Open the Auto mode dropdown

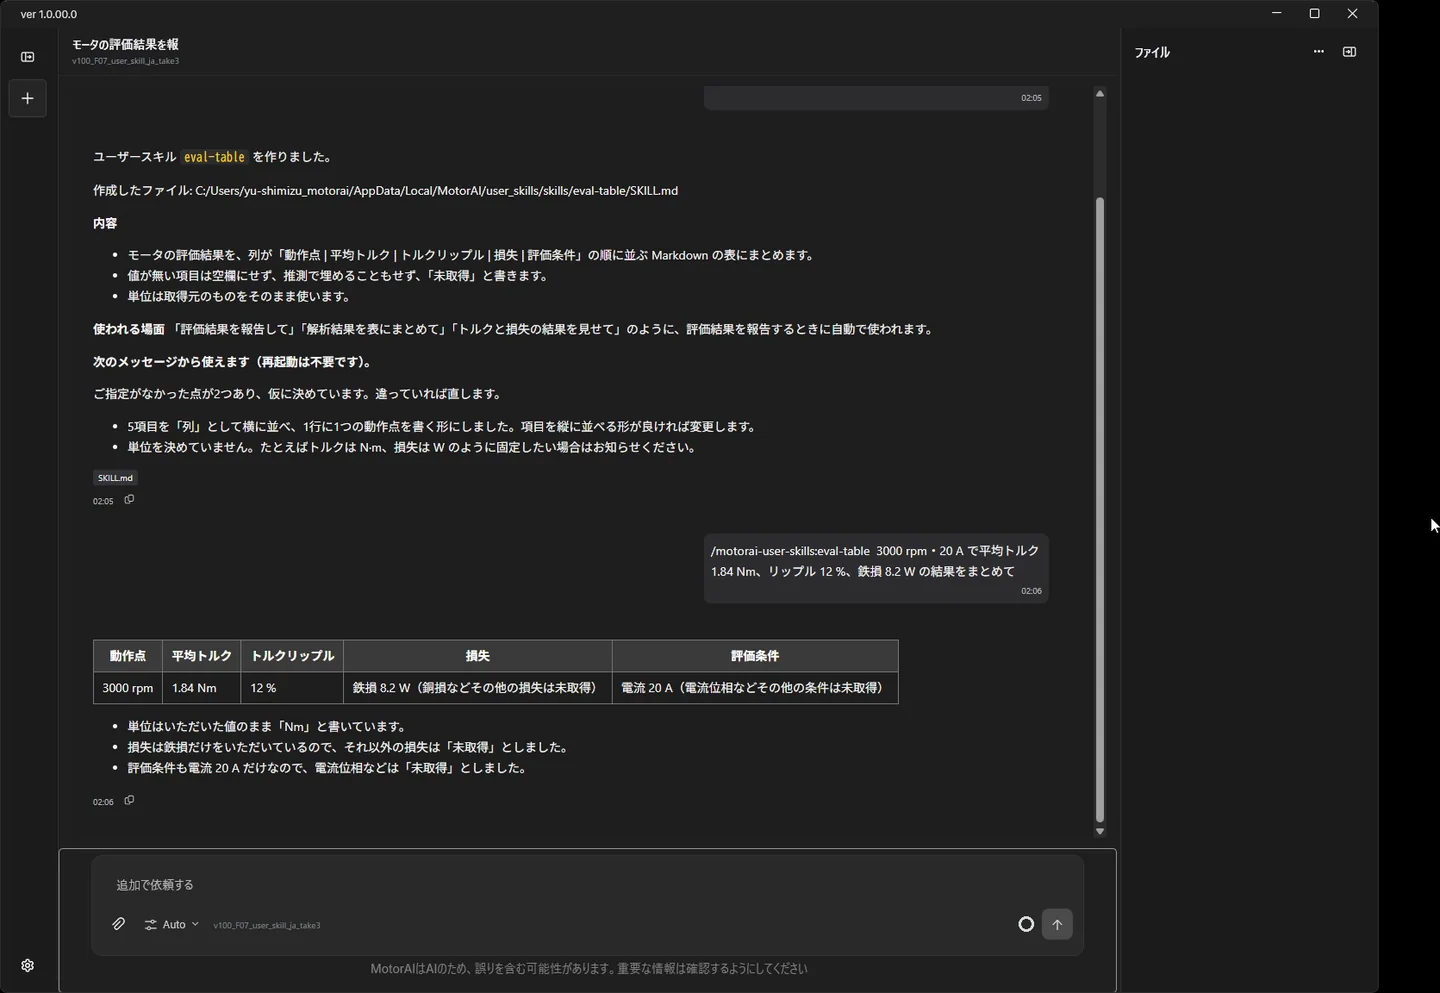coord(171,925)
